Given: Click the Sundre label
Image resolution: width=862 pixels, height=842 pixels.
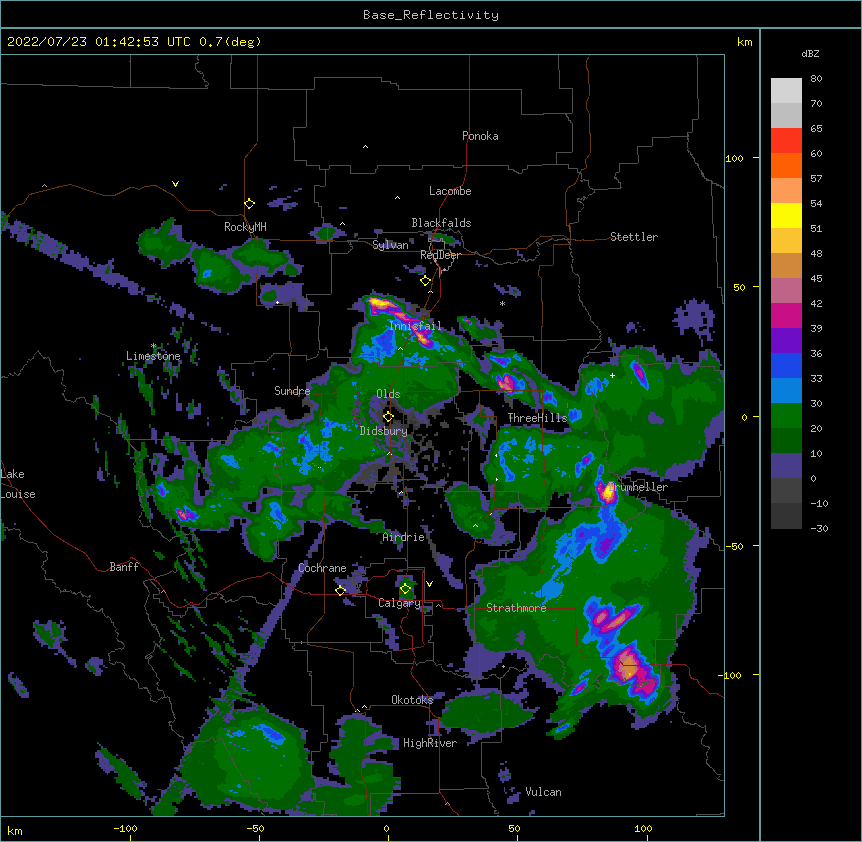Looking at the screenshot, I should point(292,391).
